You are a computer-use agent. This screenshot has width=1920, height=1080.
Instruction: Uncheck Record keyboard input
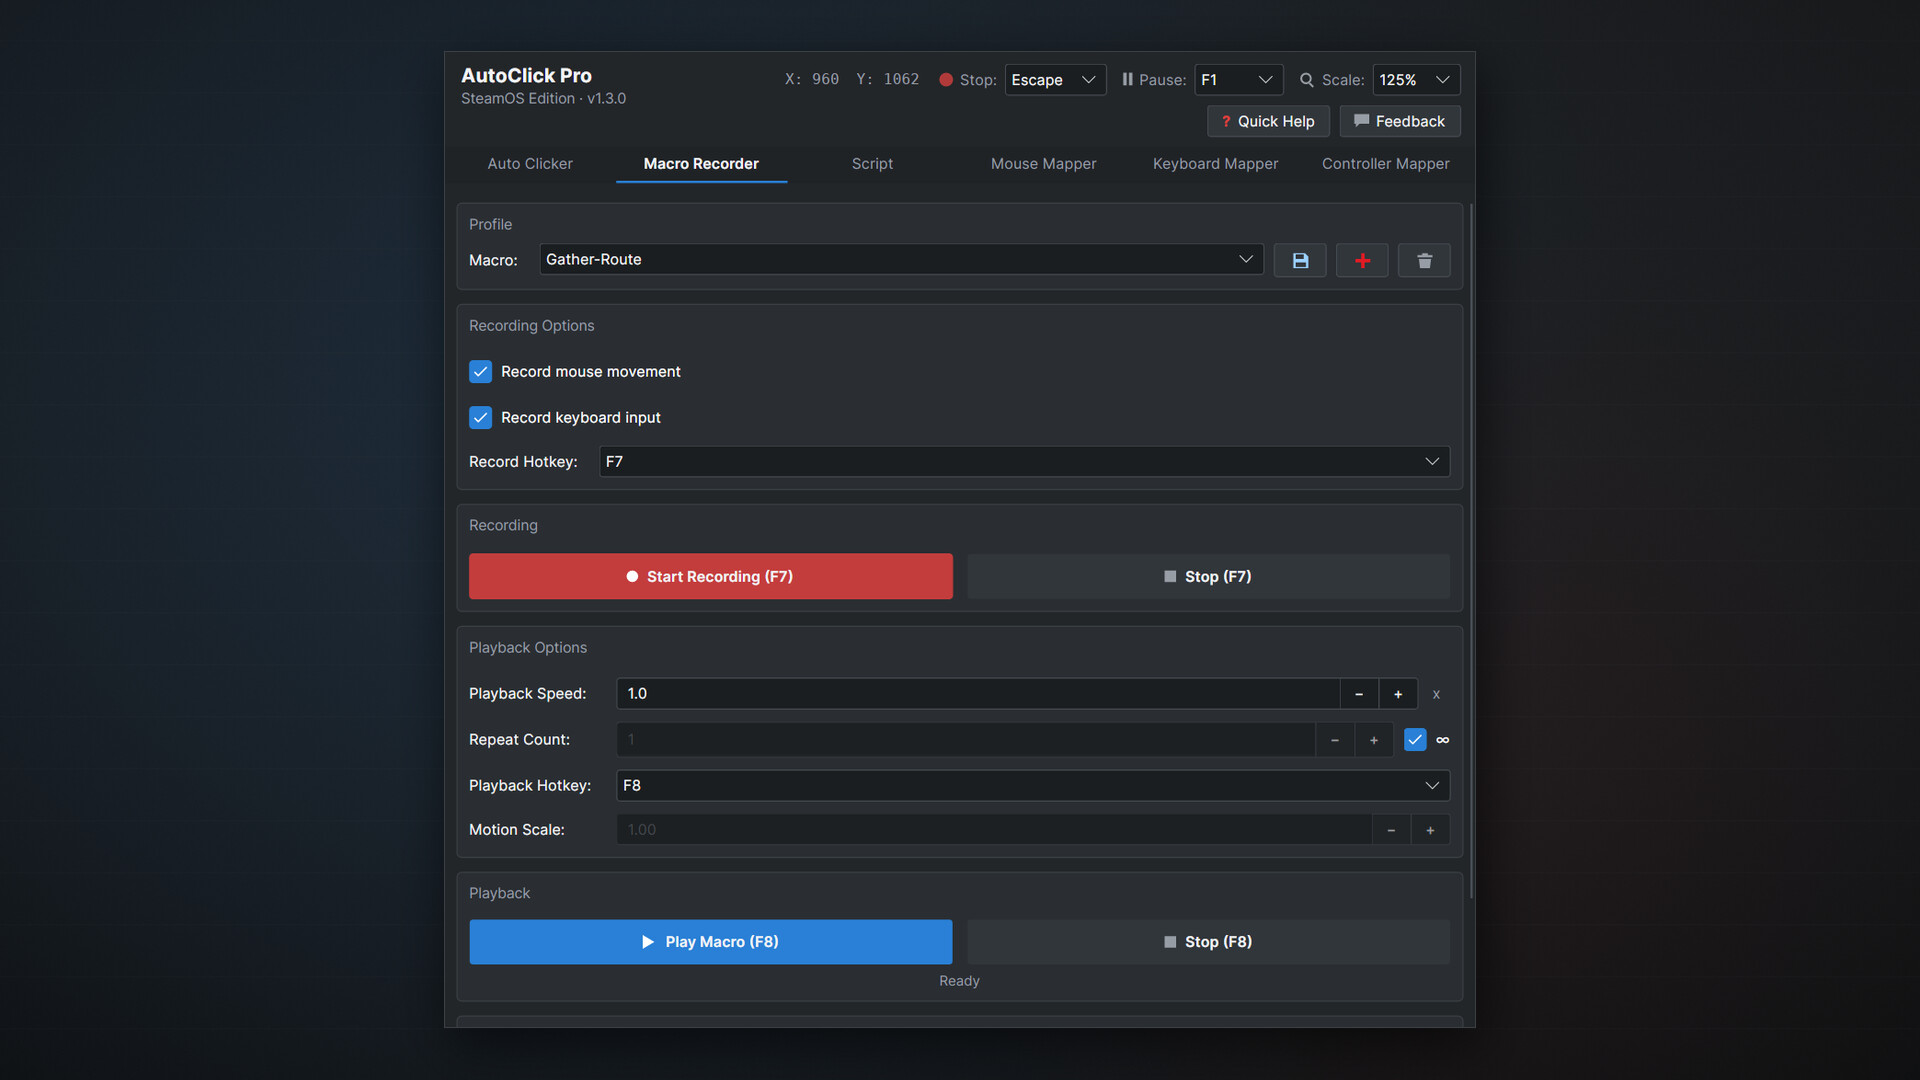tap(480, 418)
